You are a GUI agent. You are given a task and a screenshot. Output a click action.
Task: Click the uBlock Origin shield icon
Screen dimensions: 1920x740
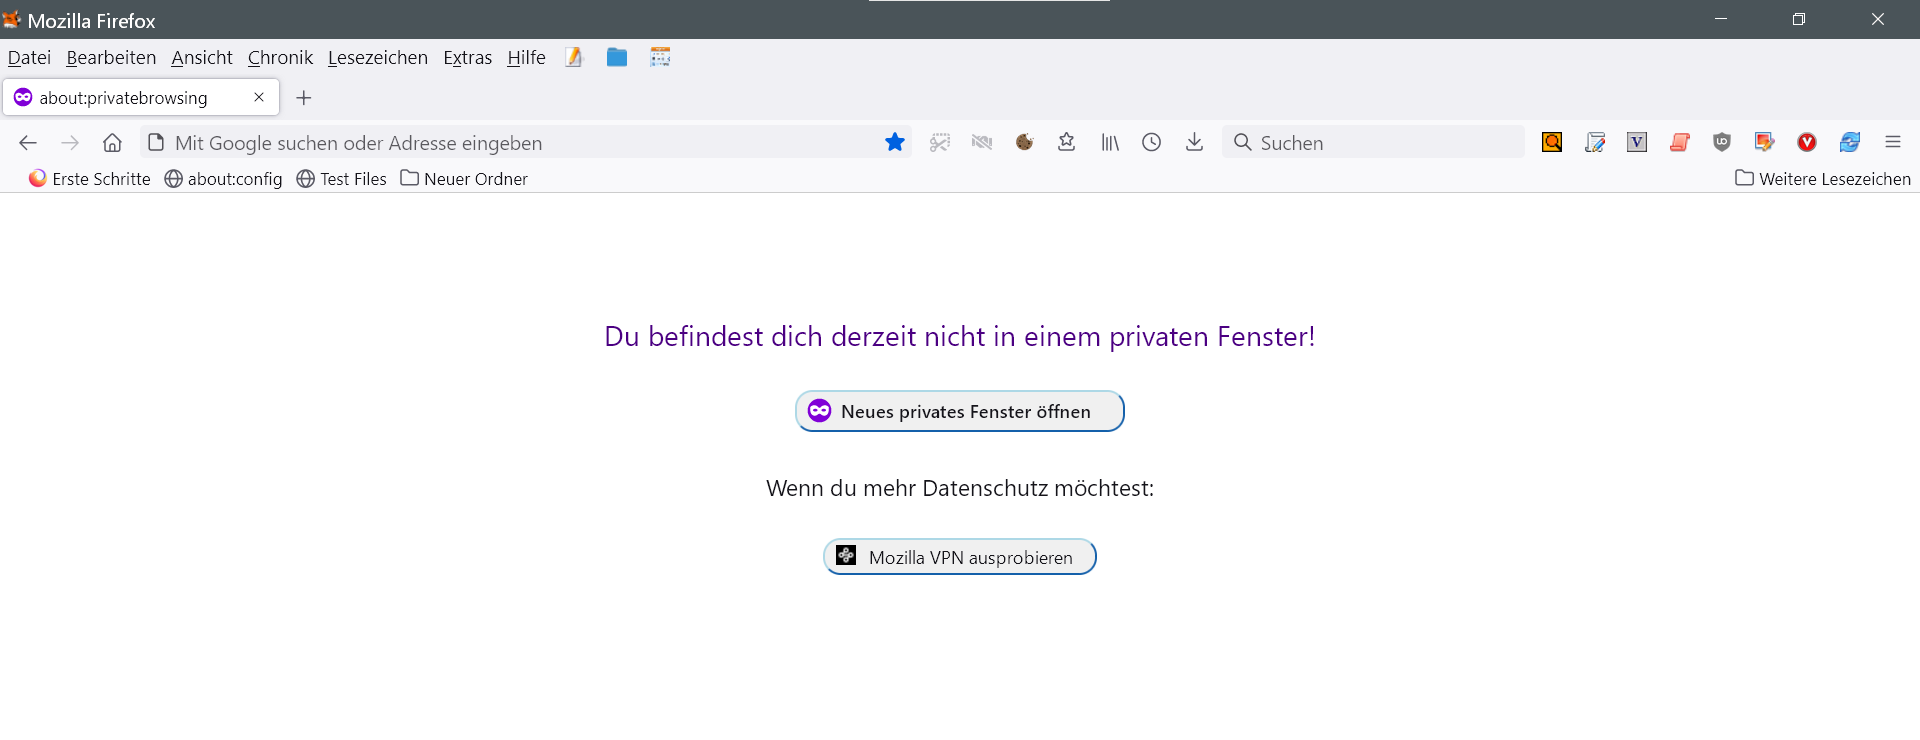1721,142
